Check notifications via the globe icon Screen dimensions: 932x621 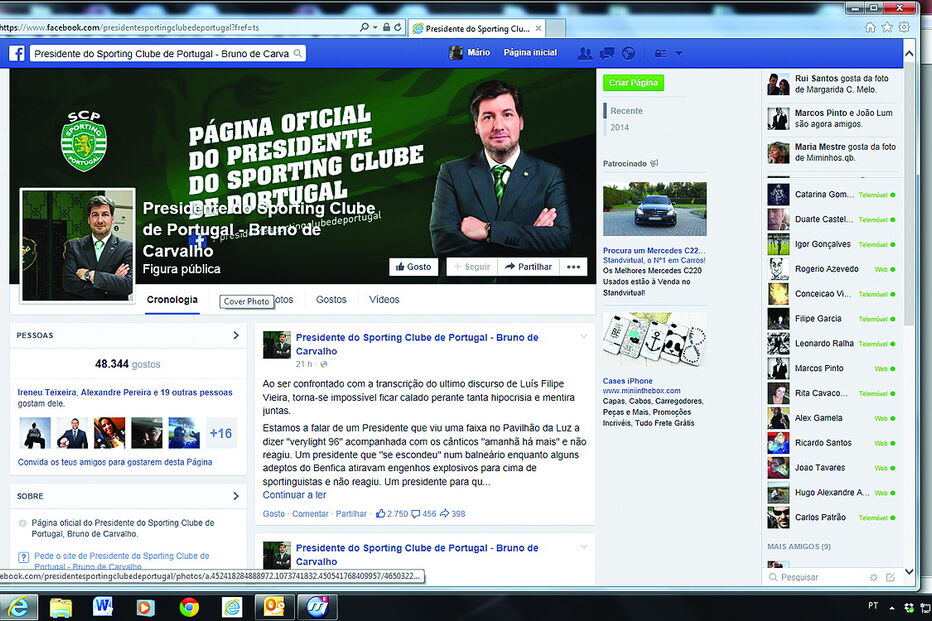click(x=627, y=53)
